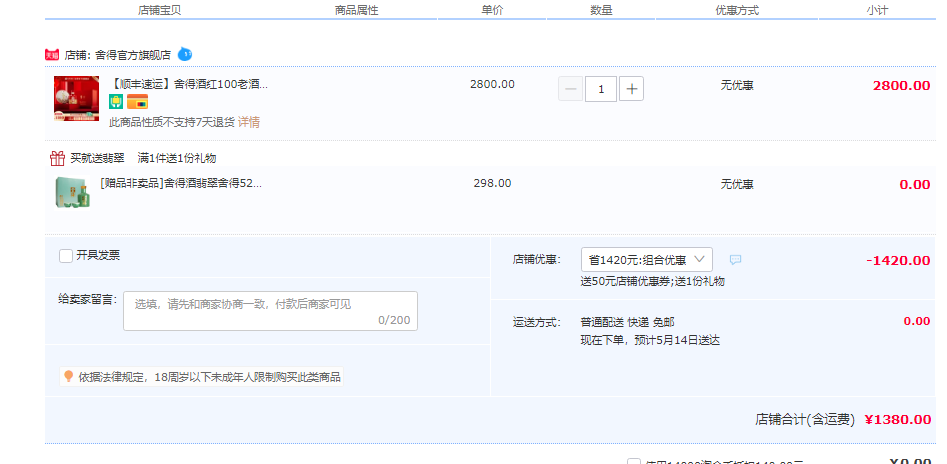Click the quantity input field showing 1
Screen dimensions: 947x464
pos(601,89)
